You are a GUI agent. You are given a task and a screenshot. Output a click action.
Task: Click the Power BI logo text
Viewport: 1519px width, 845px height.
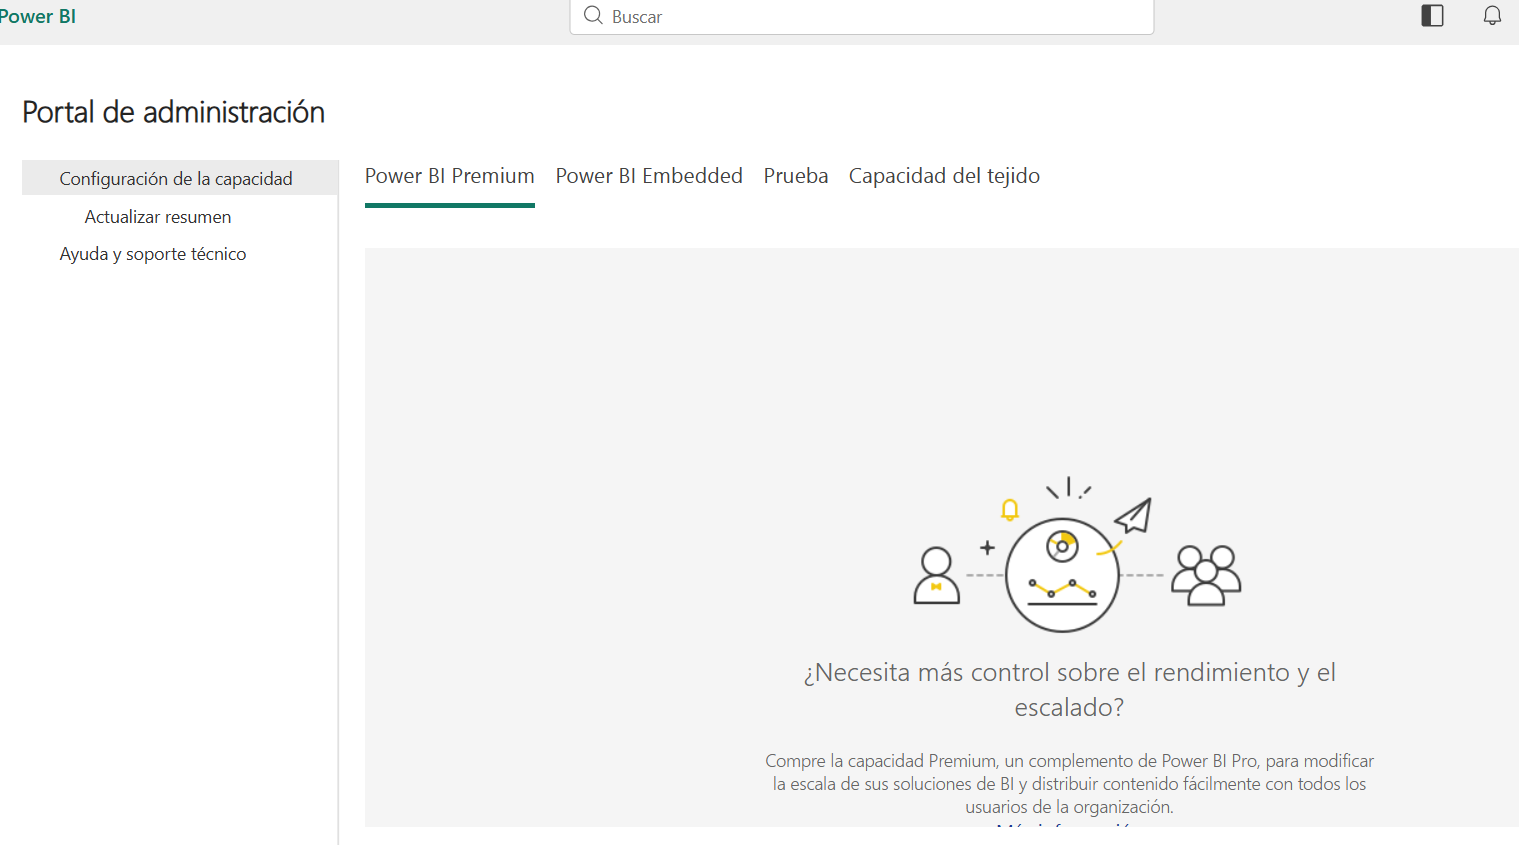[x=38, y=17]
